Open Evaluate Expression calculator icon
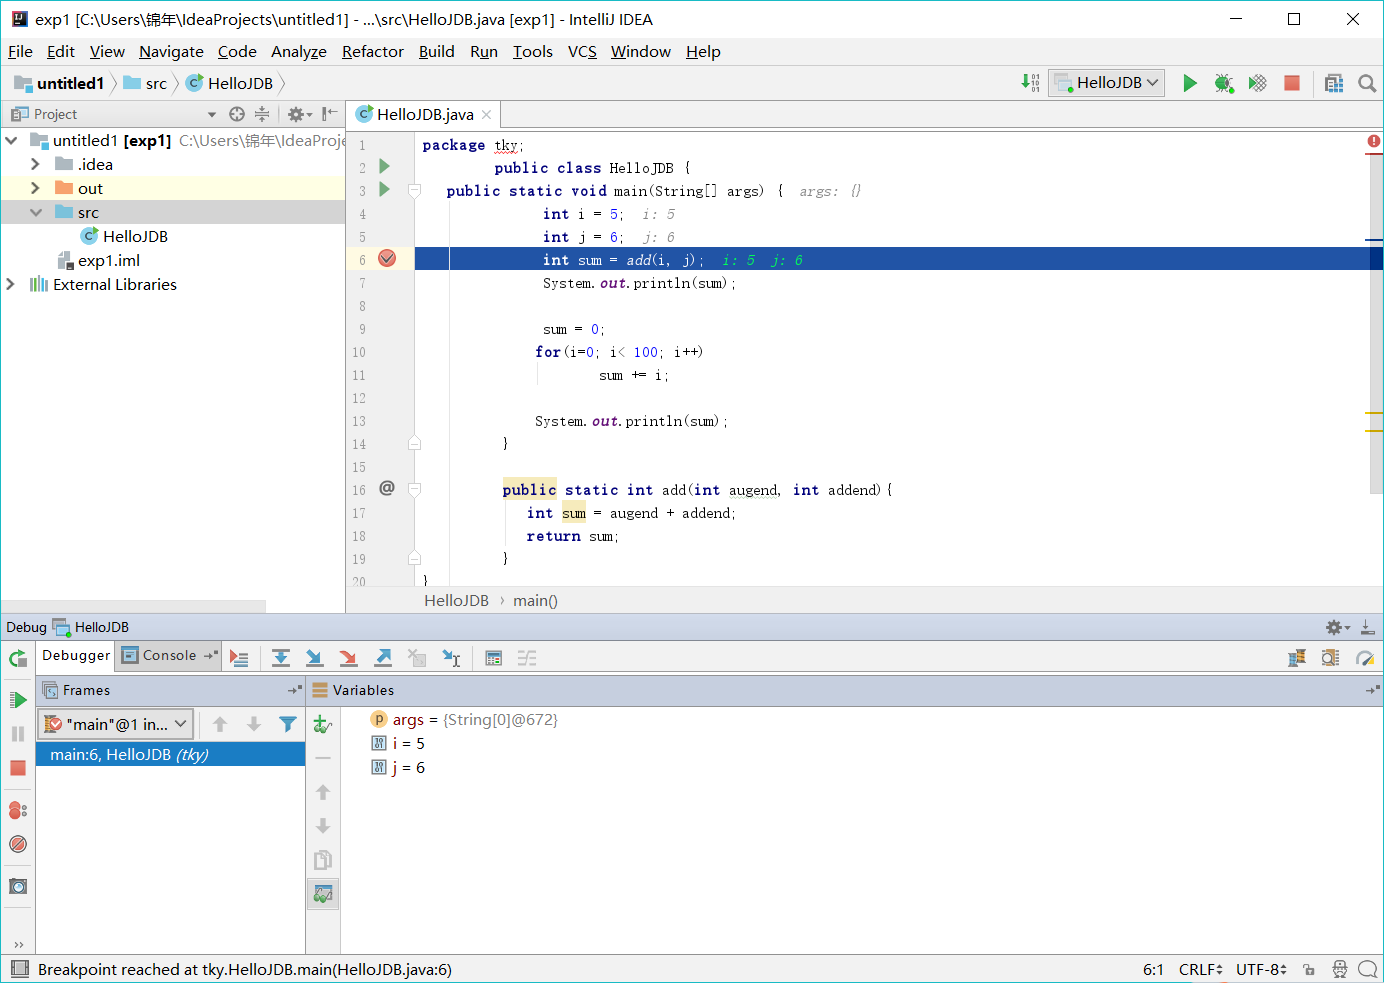The height and width of the screenshot is (983, 1384). click(x=493, y=658)
